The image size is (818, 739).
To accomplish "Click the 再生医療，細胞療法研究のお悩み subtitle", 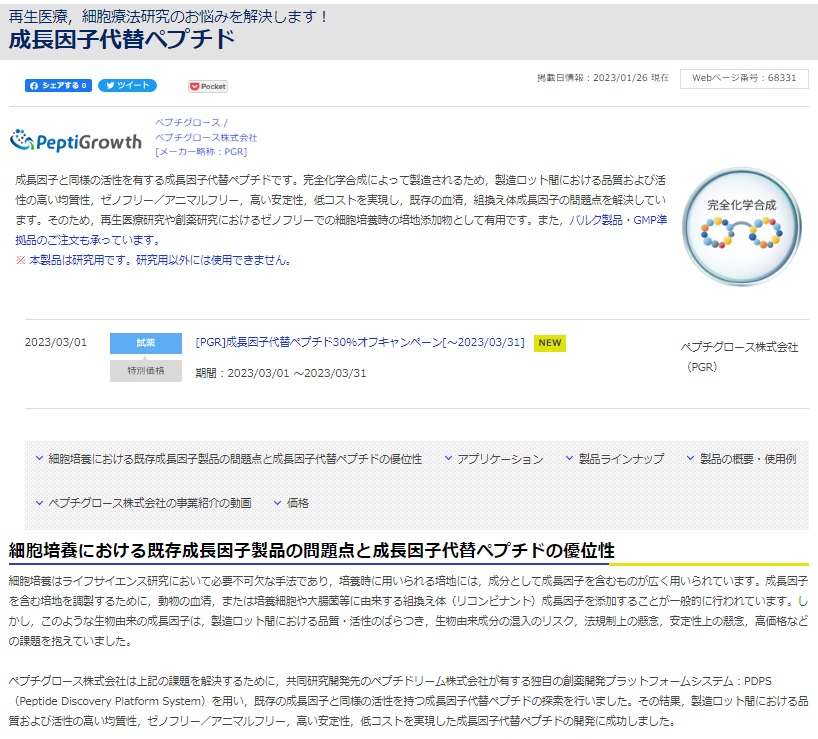I will click(168, 17).
